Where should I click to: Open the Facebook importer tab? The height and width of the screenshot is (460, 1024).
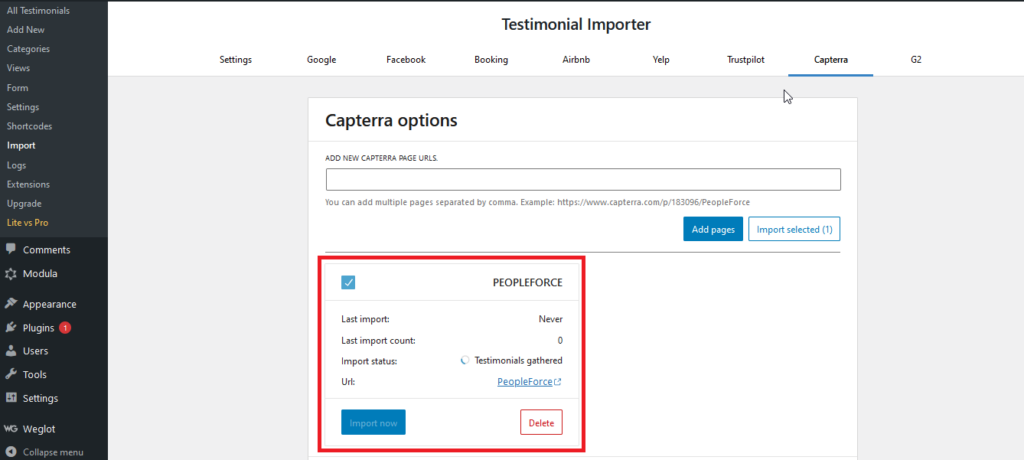coord(406,59)
